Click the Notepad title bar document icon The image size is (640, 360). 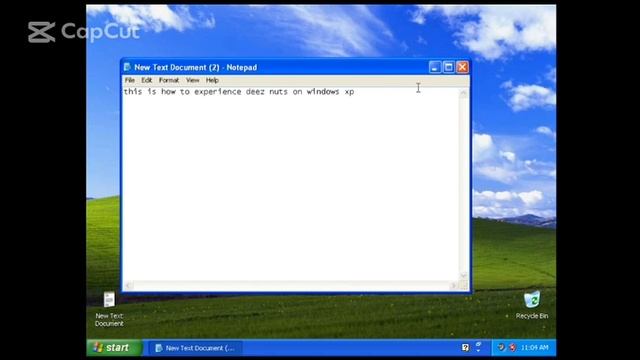pos(127,67)
